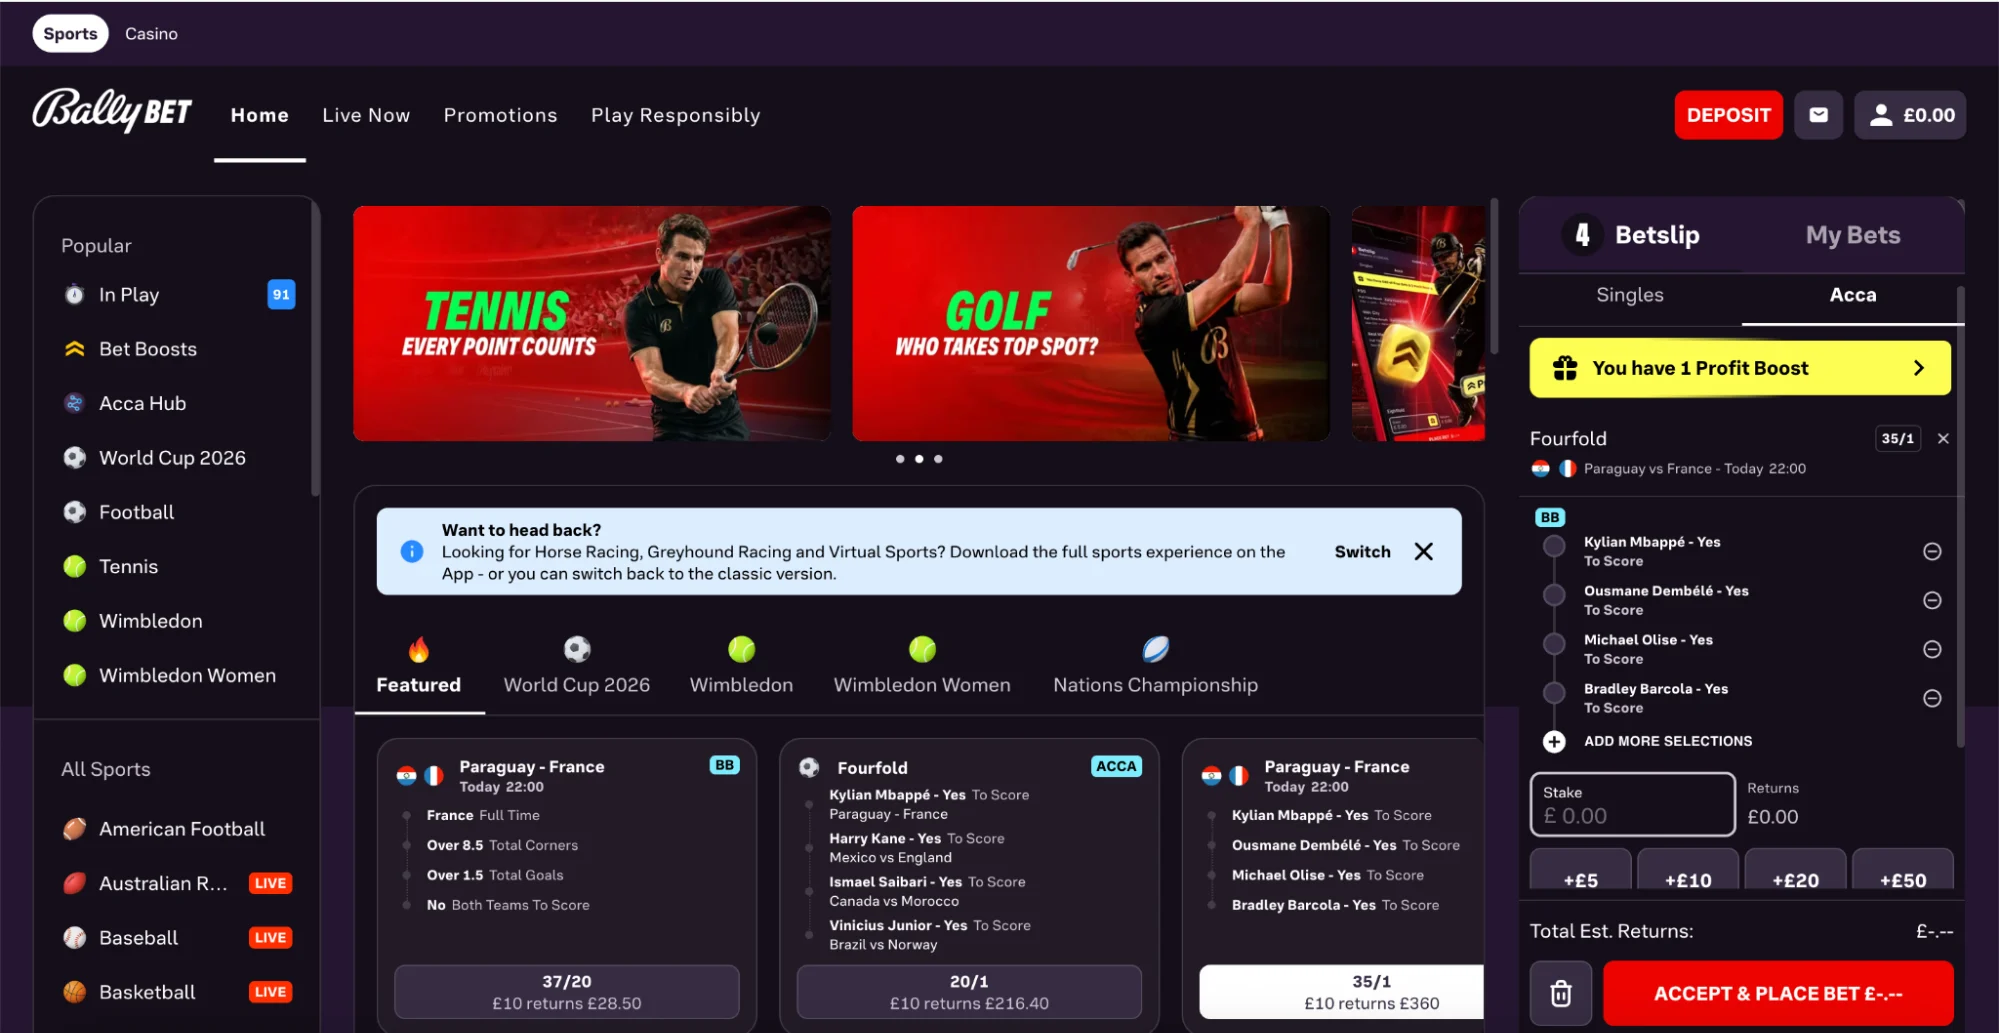Click the Bally Bet logo
The image size is (1999, 1033).
112,111
